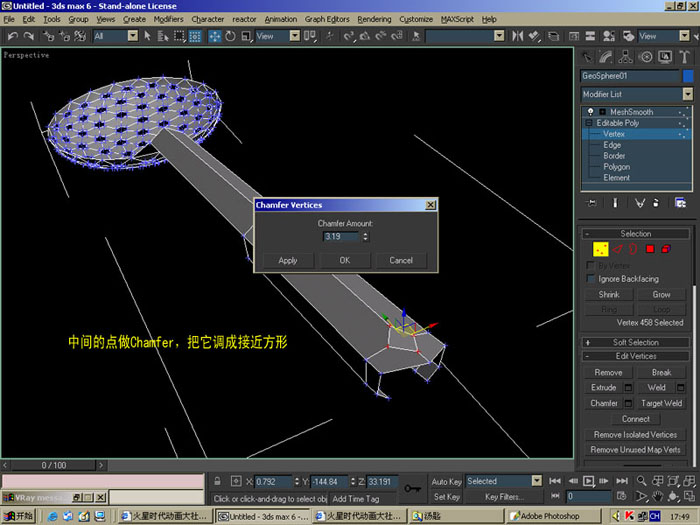Click Remove Isolated Vertices button

(635, 434)
